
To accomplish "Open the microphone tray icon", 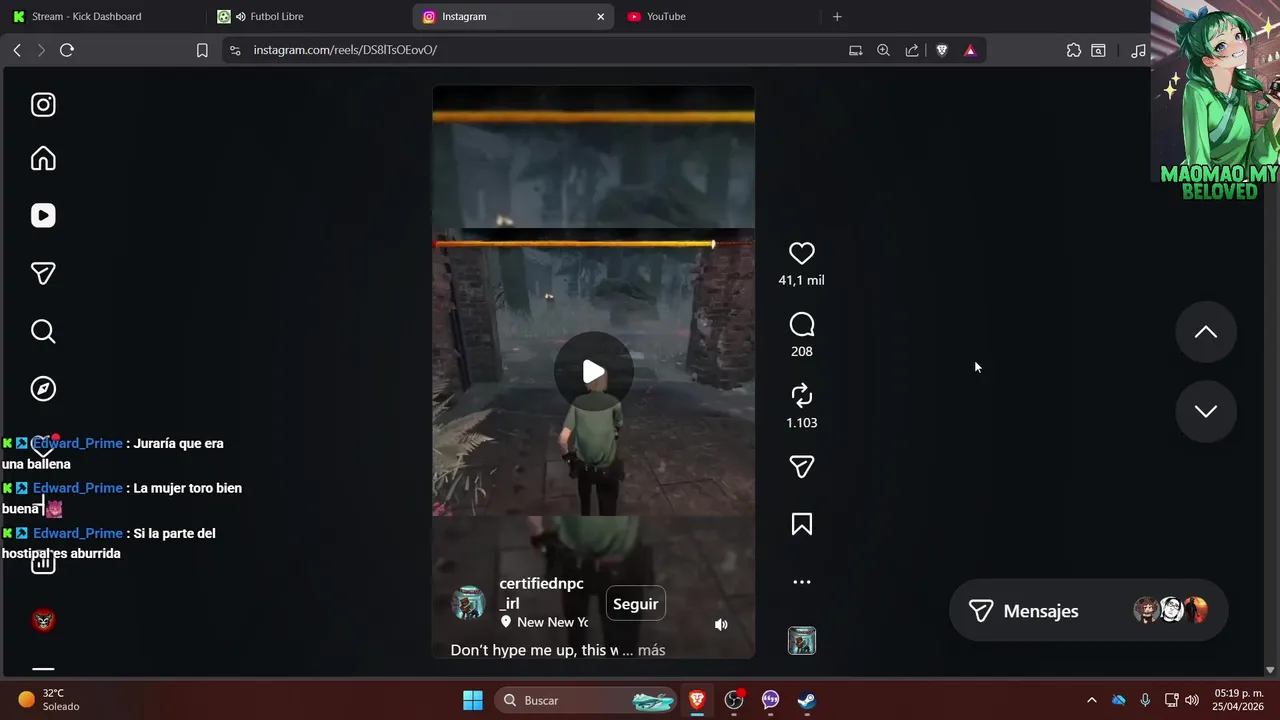I will (x=1145, y=700).
